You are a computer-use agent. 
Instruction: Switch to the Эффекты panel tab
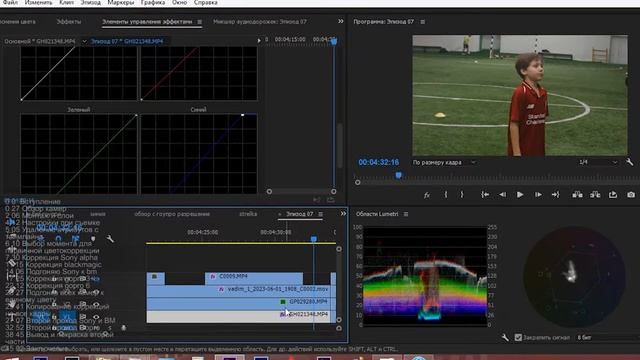coord(69,22)
